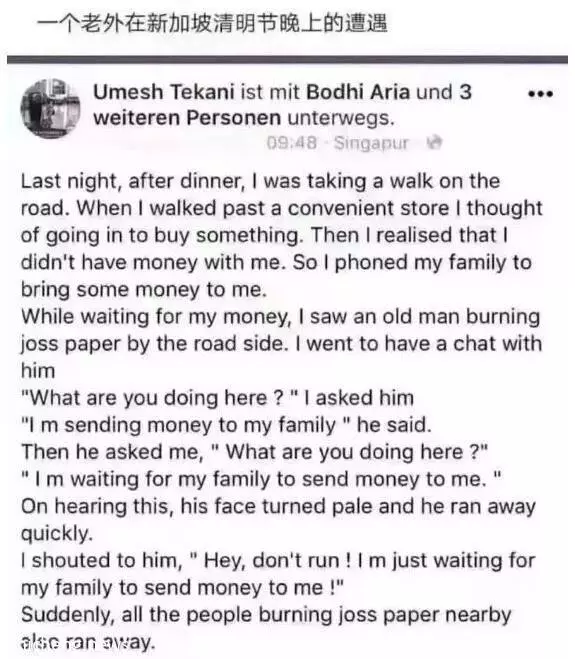This screenshot has height=659, width=575.
Task: Open the 09:48 post timestamp
Action: coord(291,143)
